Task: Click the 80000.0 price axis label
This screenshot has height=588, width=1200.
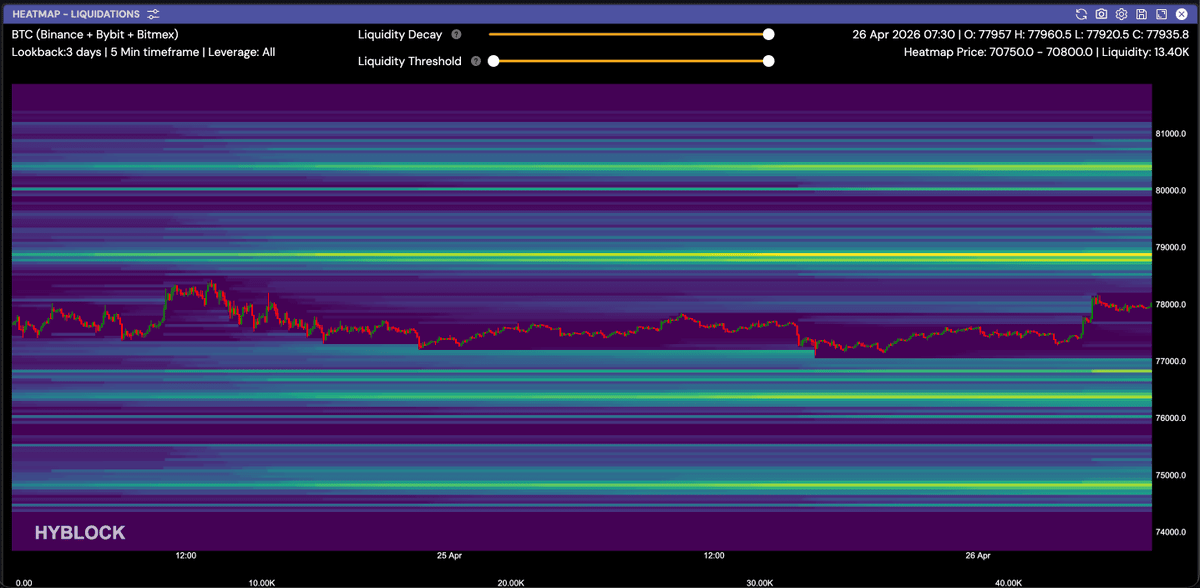Action: [1170, 190]
